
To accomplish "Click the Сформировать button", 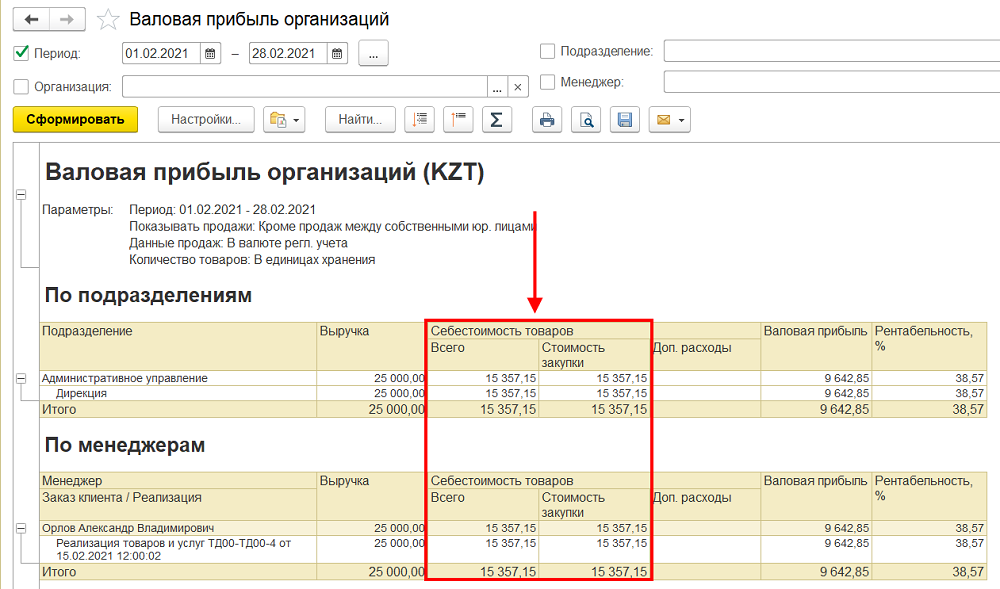I will [75, 120].
